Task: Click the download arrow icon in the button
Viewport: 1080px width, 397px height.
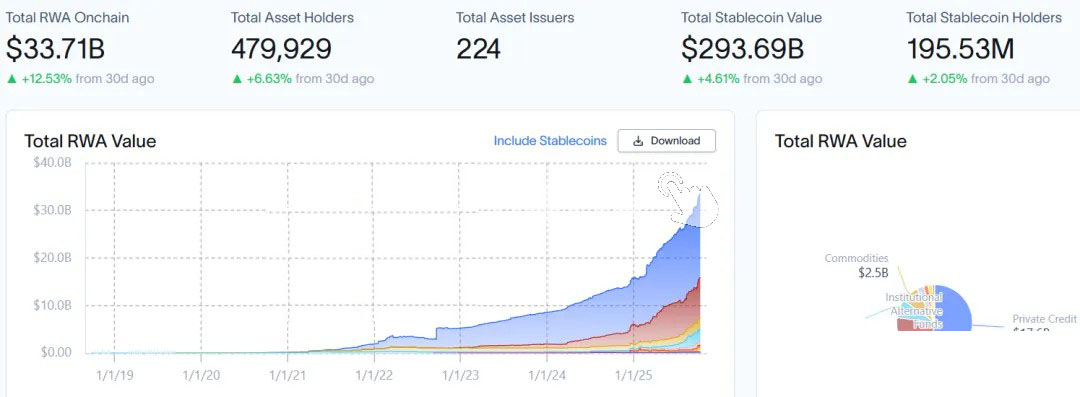Action: pyautogui.click(x=638, y=141)
